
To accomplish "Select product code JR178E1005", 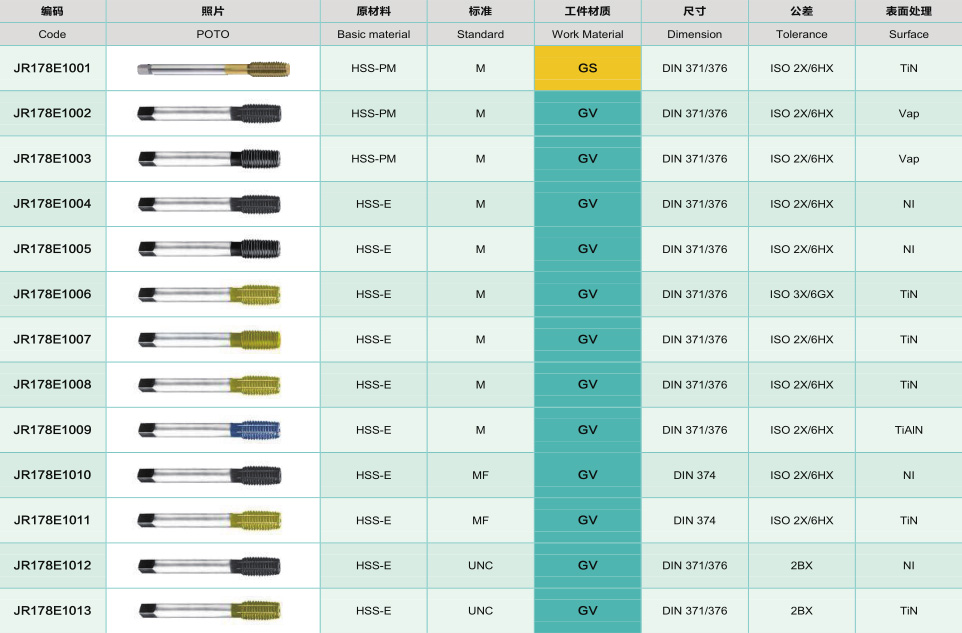I will point(52,249).
